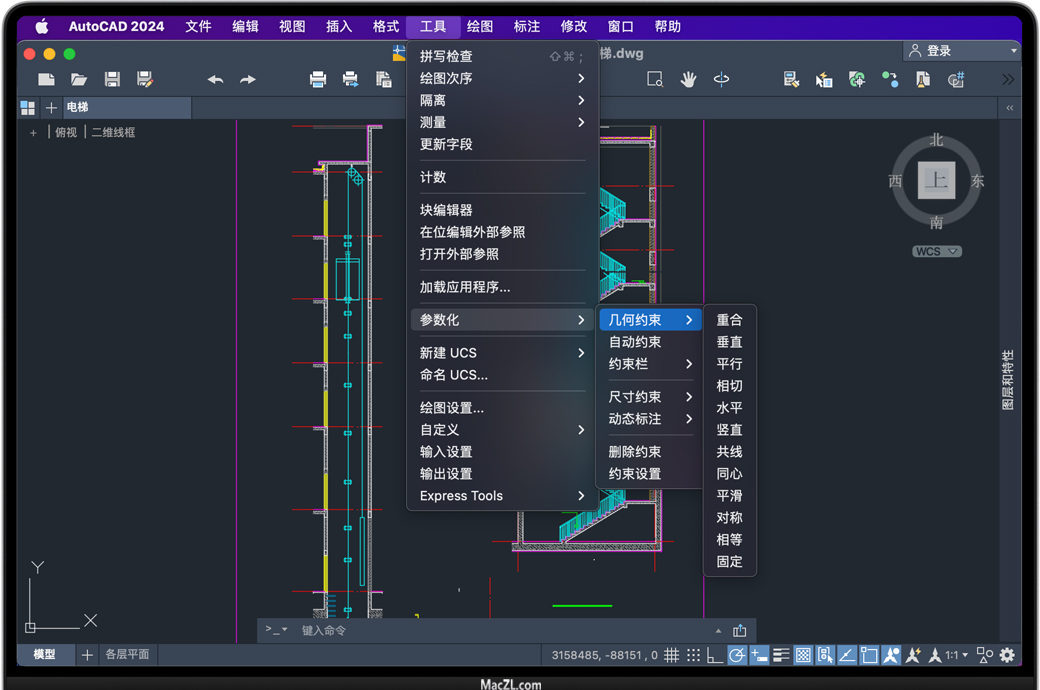Open settings gear in status bar

(1007, 655)
